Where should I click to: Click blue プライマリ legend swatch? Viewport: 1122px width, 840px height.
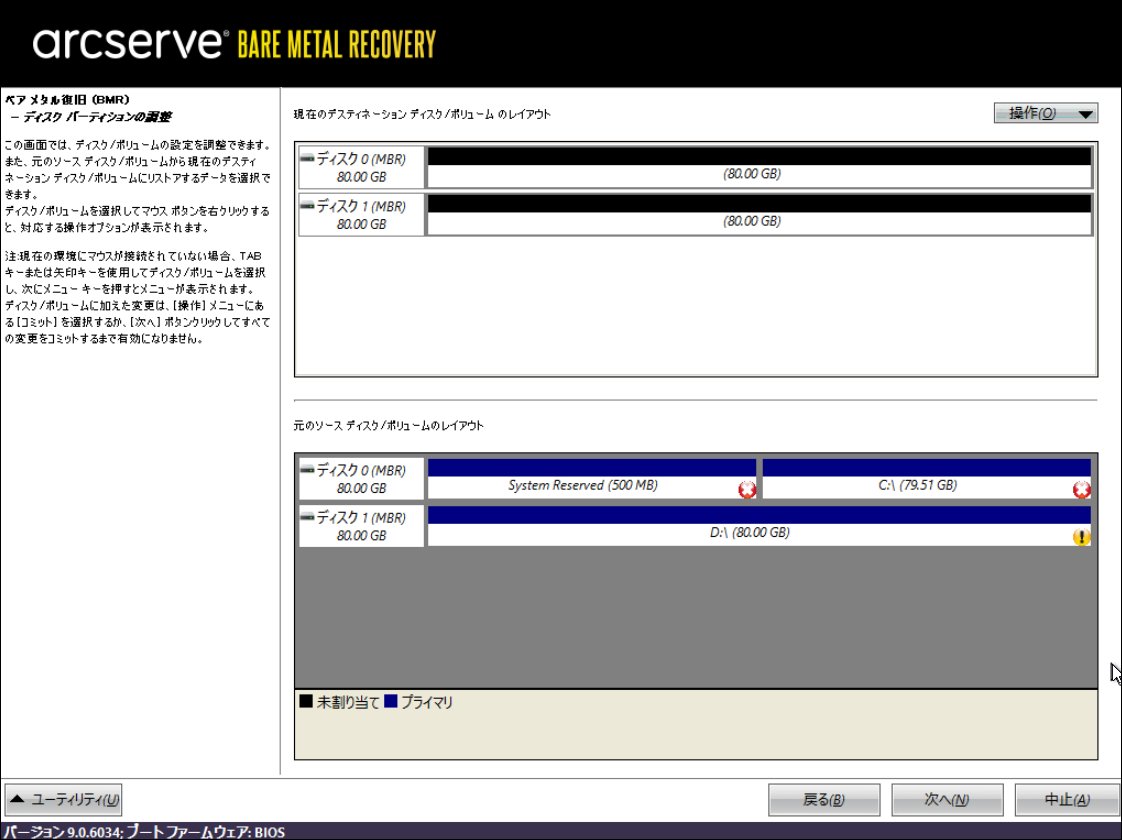(390, 702)
